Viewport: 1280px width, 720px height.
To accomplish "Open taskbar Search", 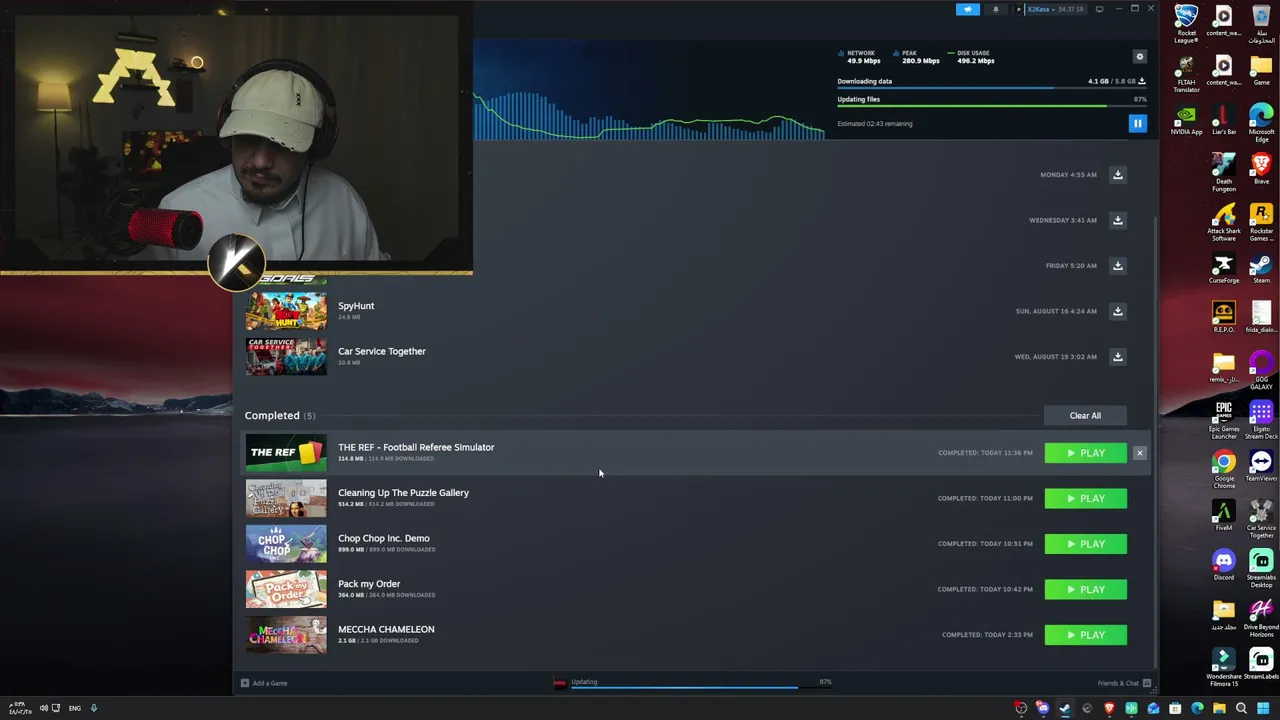I will pyautogui.click(x=1241, y=708).
